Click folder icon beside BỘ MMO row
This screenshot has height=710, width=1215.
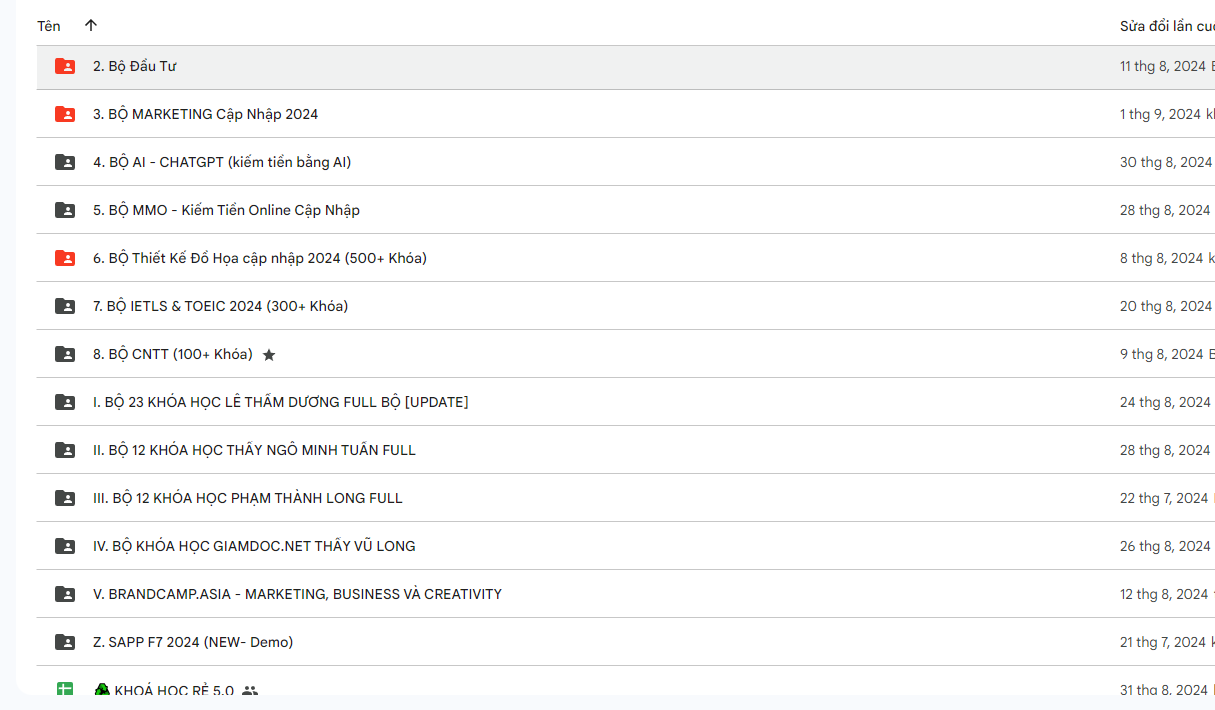click(65, 210)
